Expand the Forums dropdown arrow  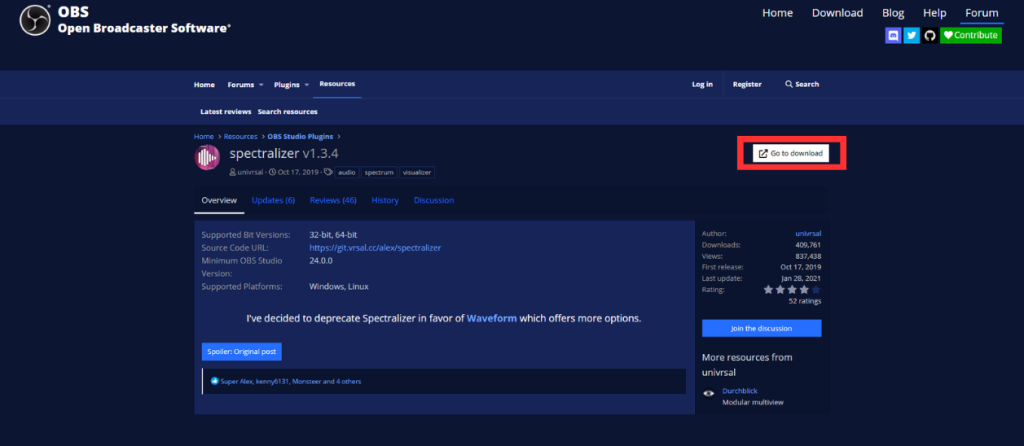coord(261,85)
